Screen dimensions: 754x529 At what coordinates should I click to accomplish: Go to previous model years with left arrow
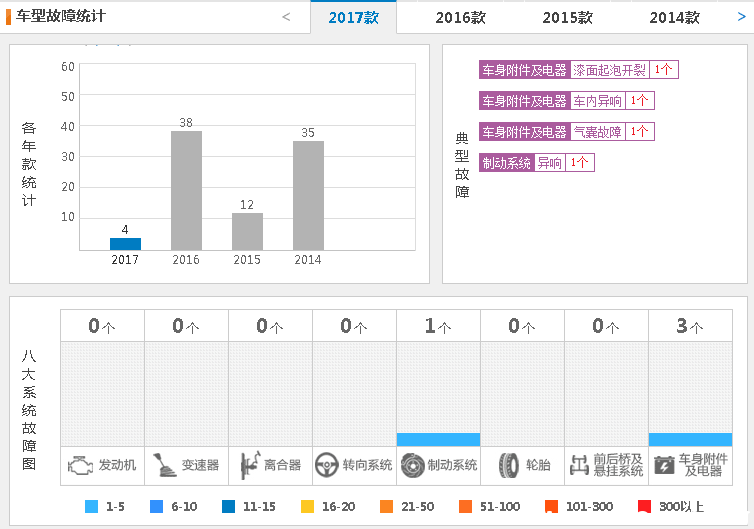click(x=286, y=17)
